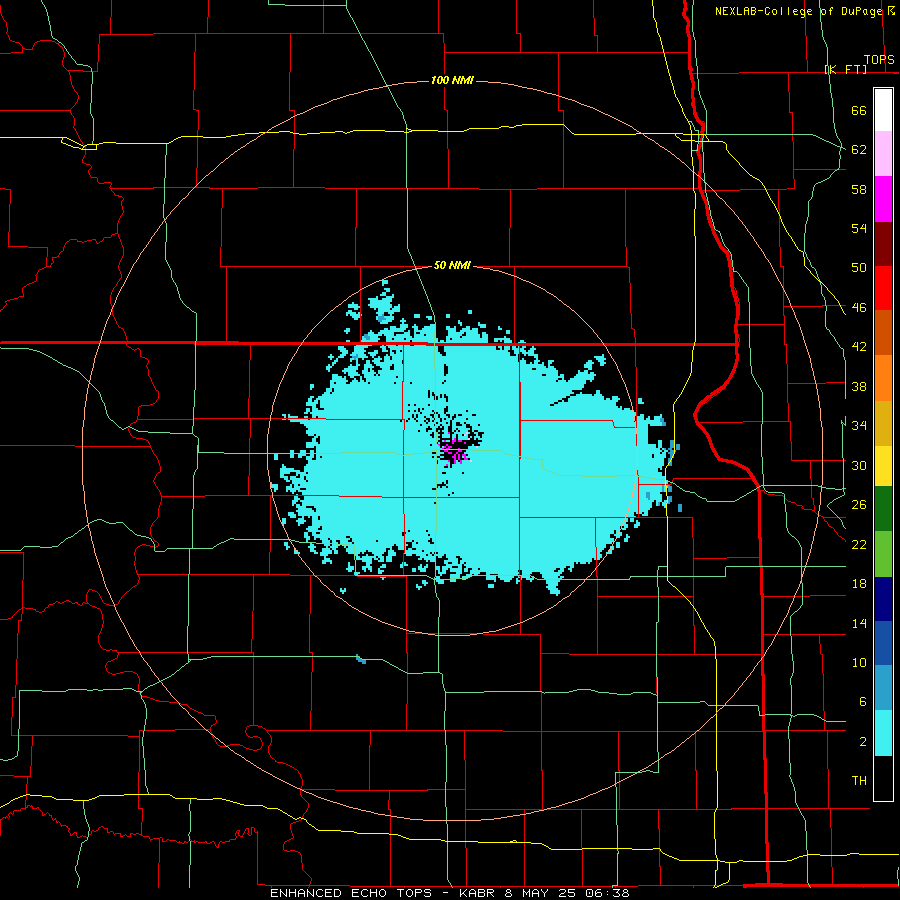Click the 100 NMI range ring label
Image resolution: width=900 pixels, height=900 pixels.
452,80
